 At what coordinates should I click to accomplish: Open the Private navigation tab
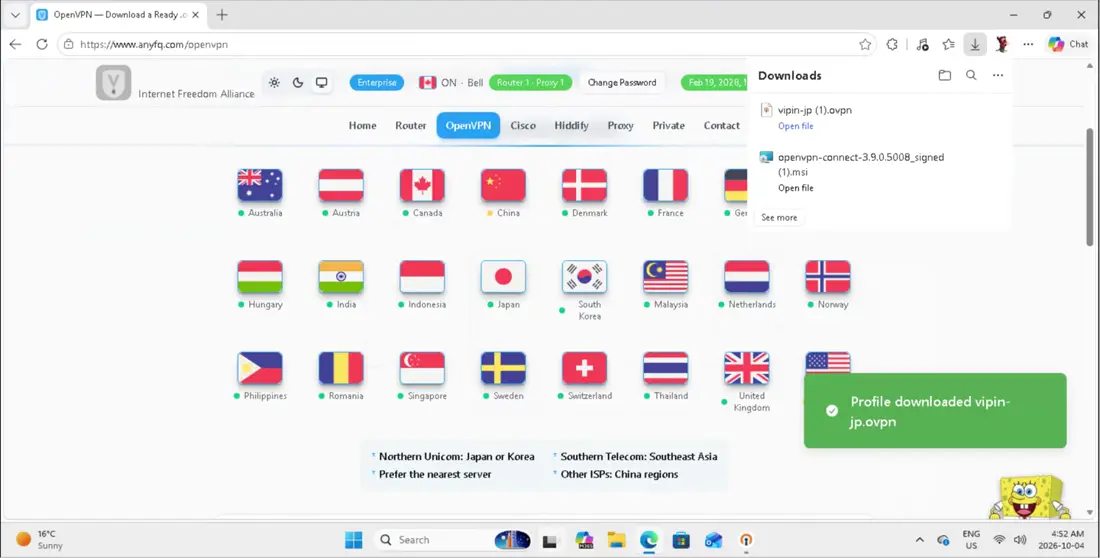669,126
